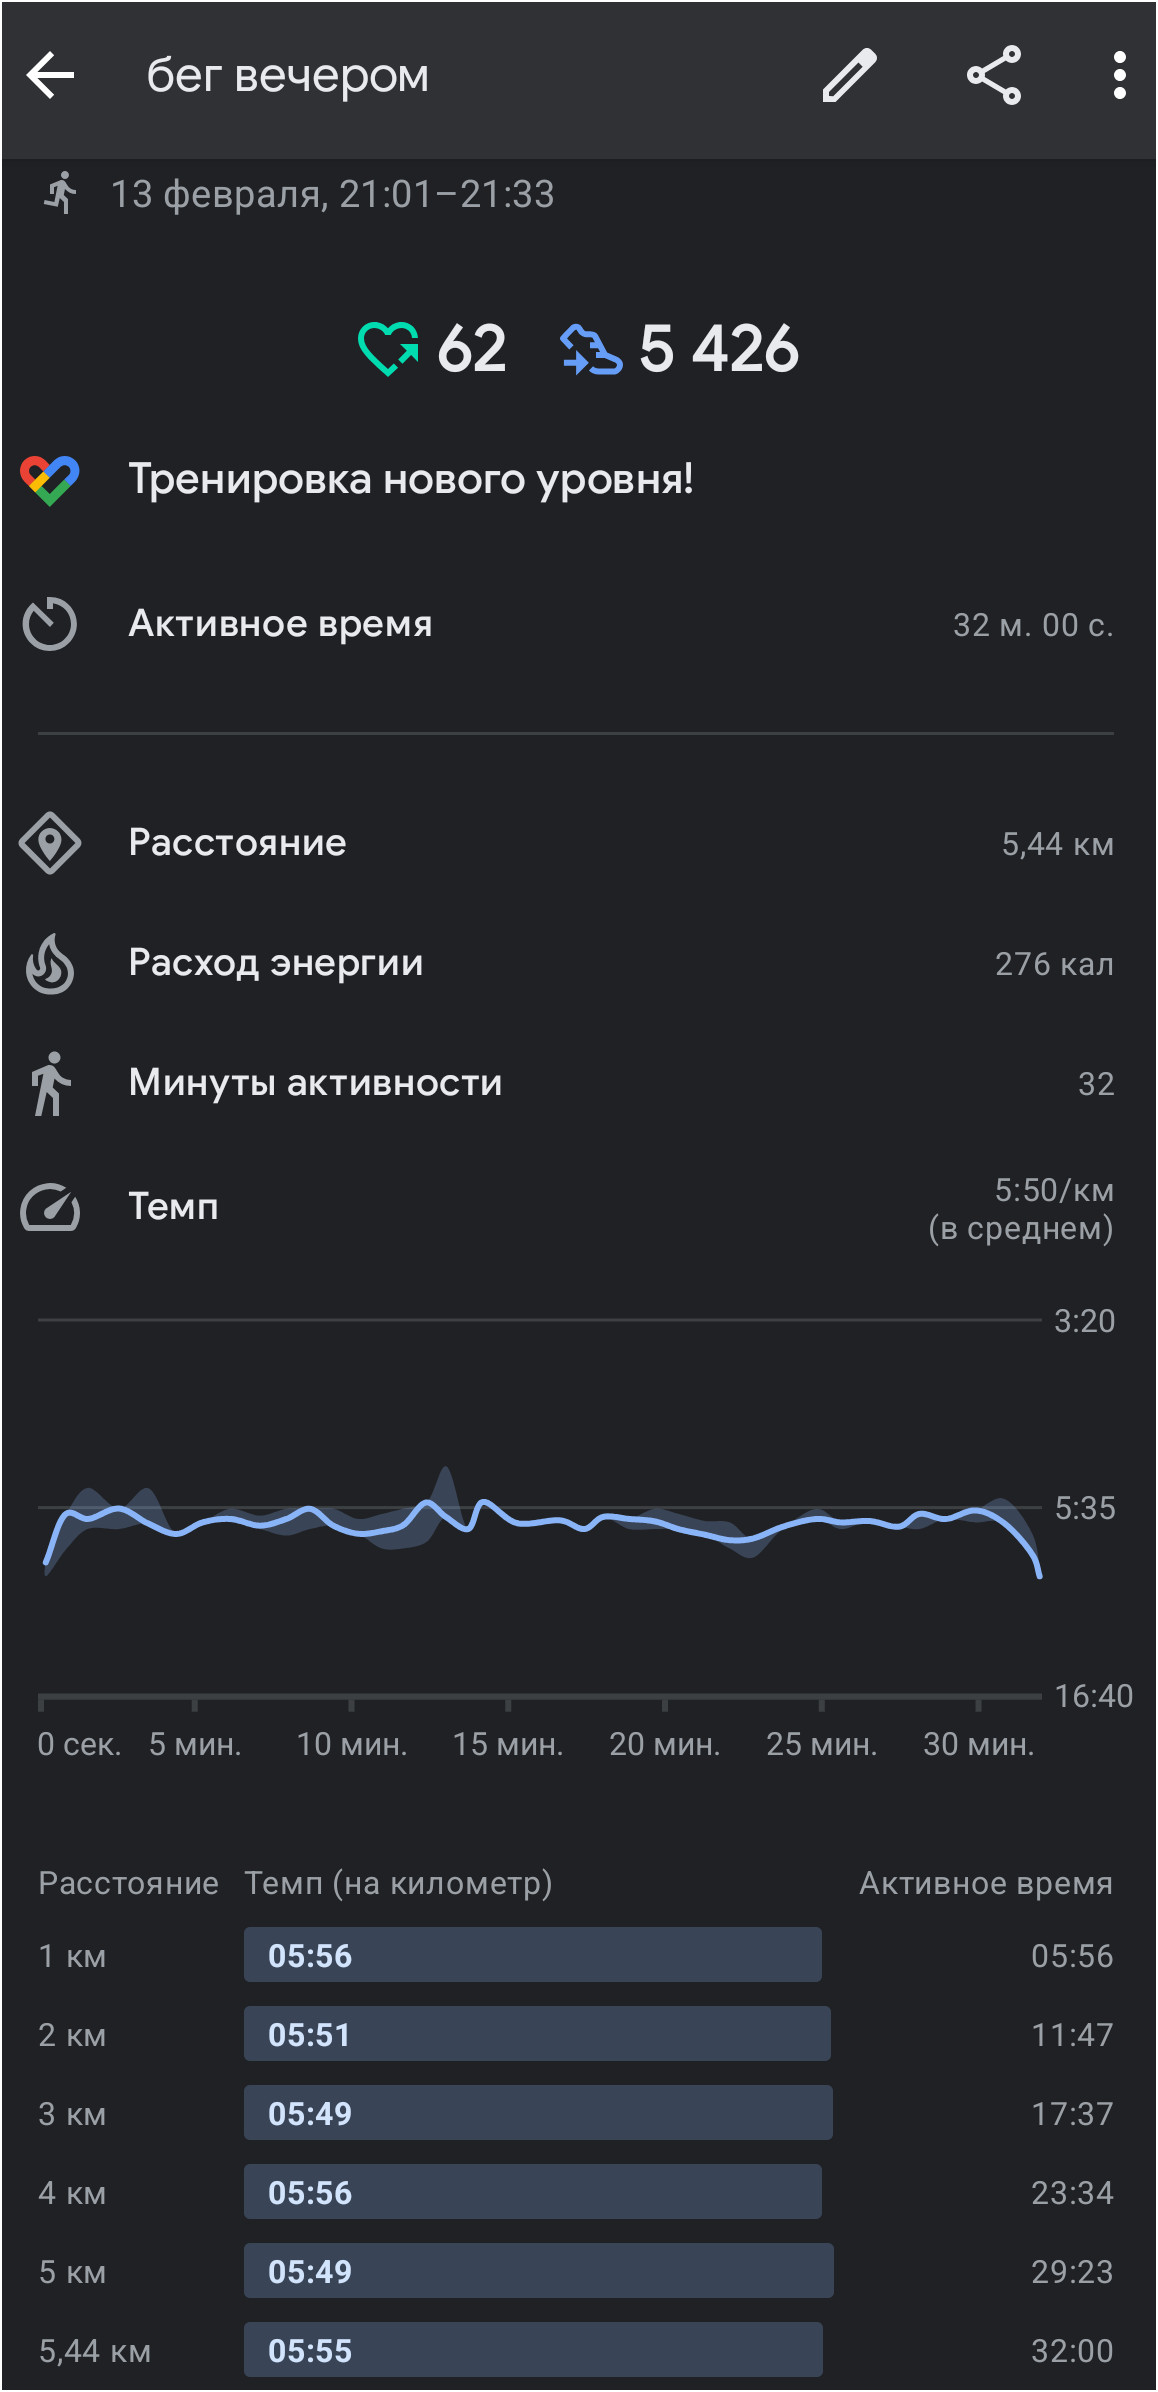
Task: Open the three-dot overflow menu
Action: click(x=1119, y=75)
